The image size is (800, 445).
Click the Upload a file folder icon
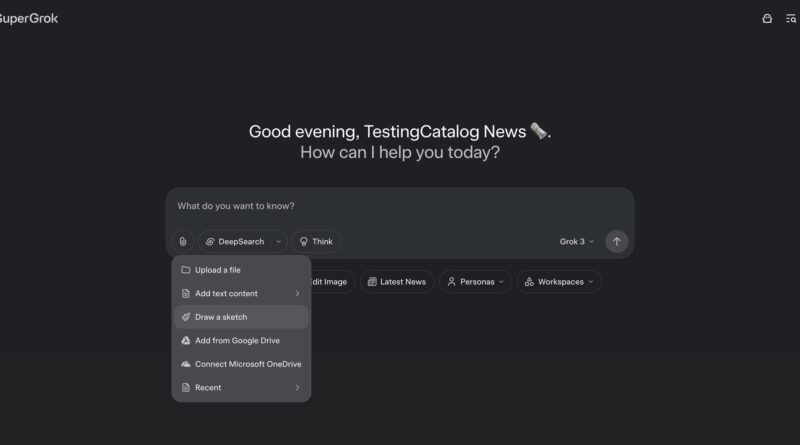pos(186,270)
